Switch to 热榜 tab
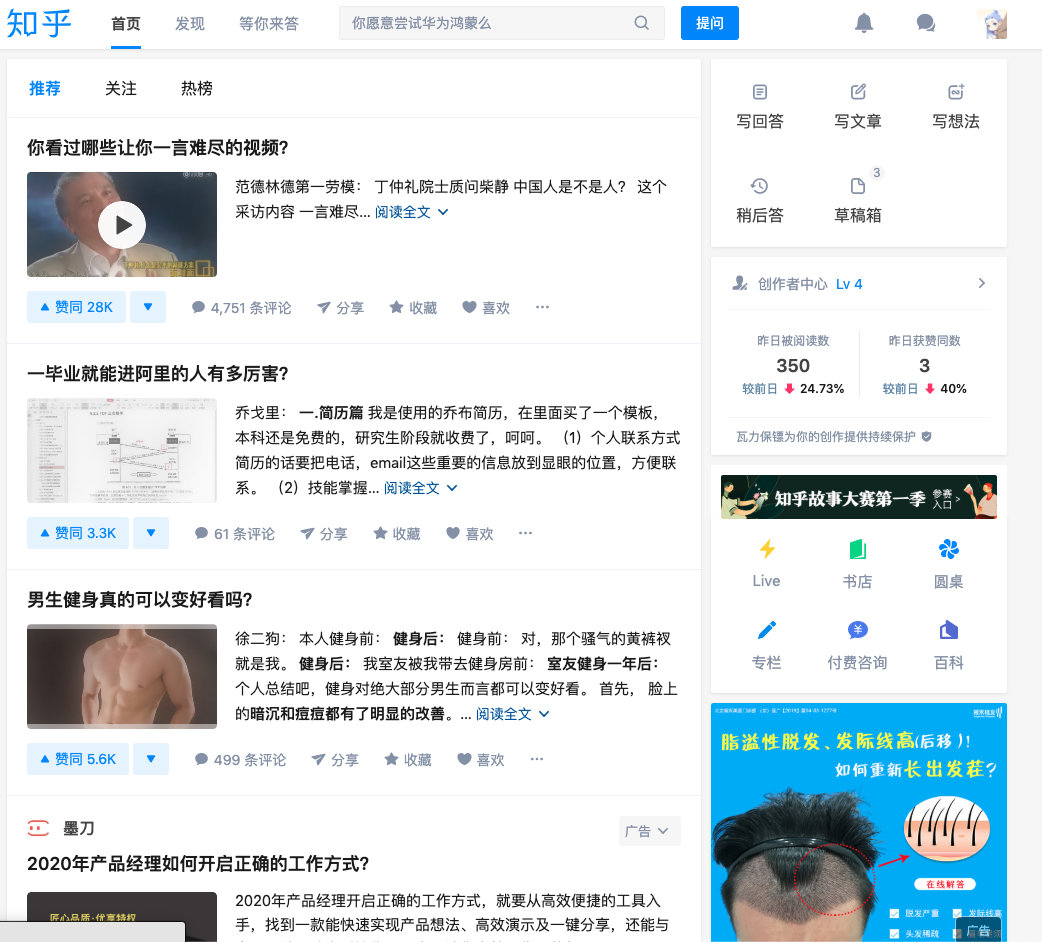1042x942 pixels. pos(197,88)
